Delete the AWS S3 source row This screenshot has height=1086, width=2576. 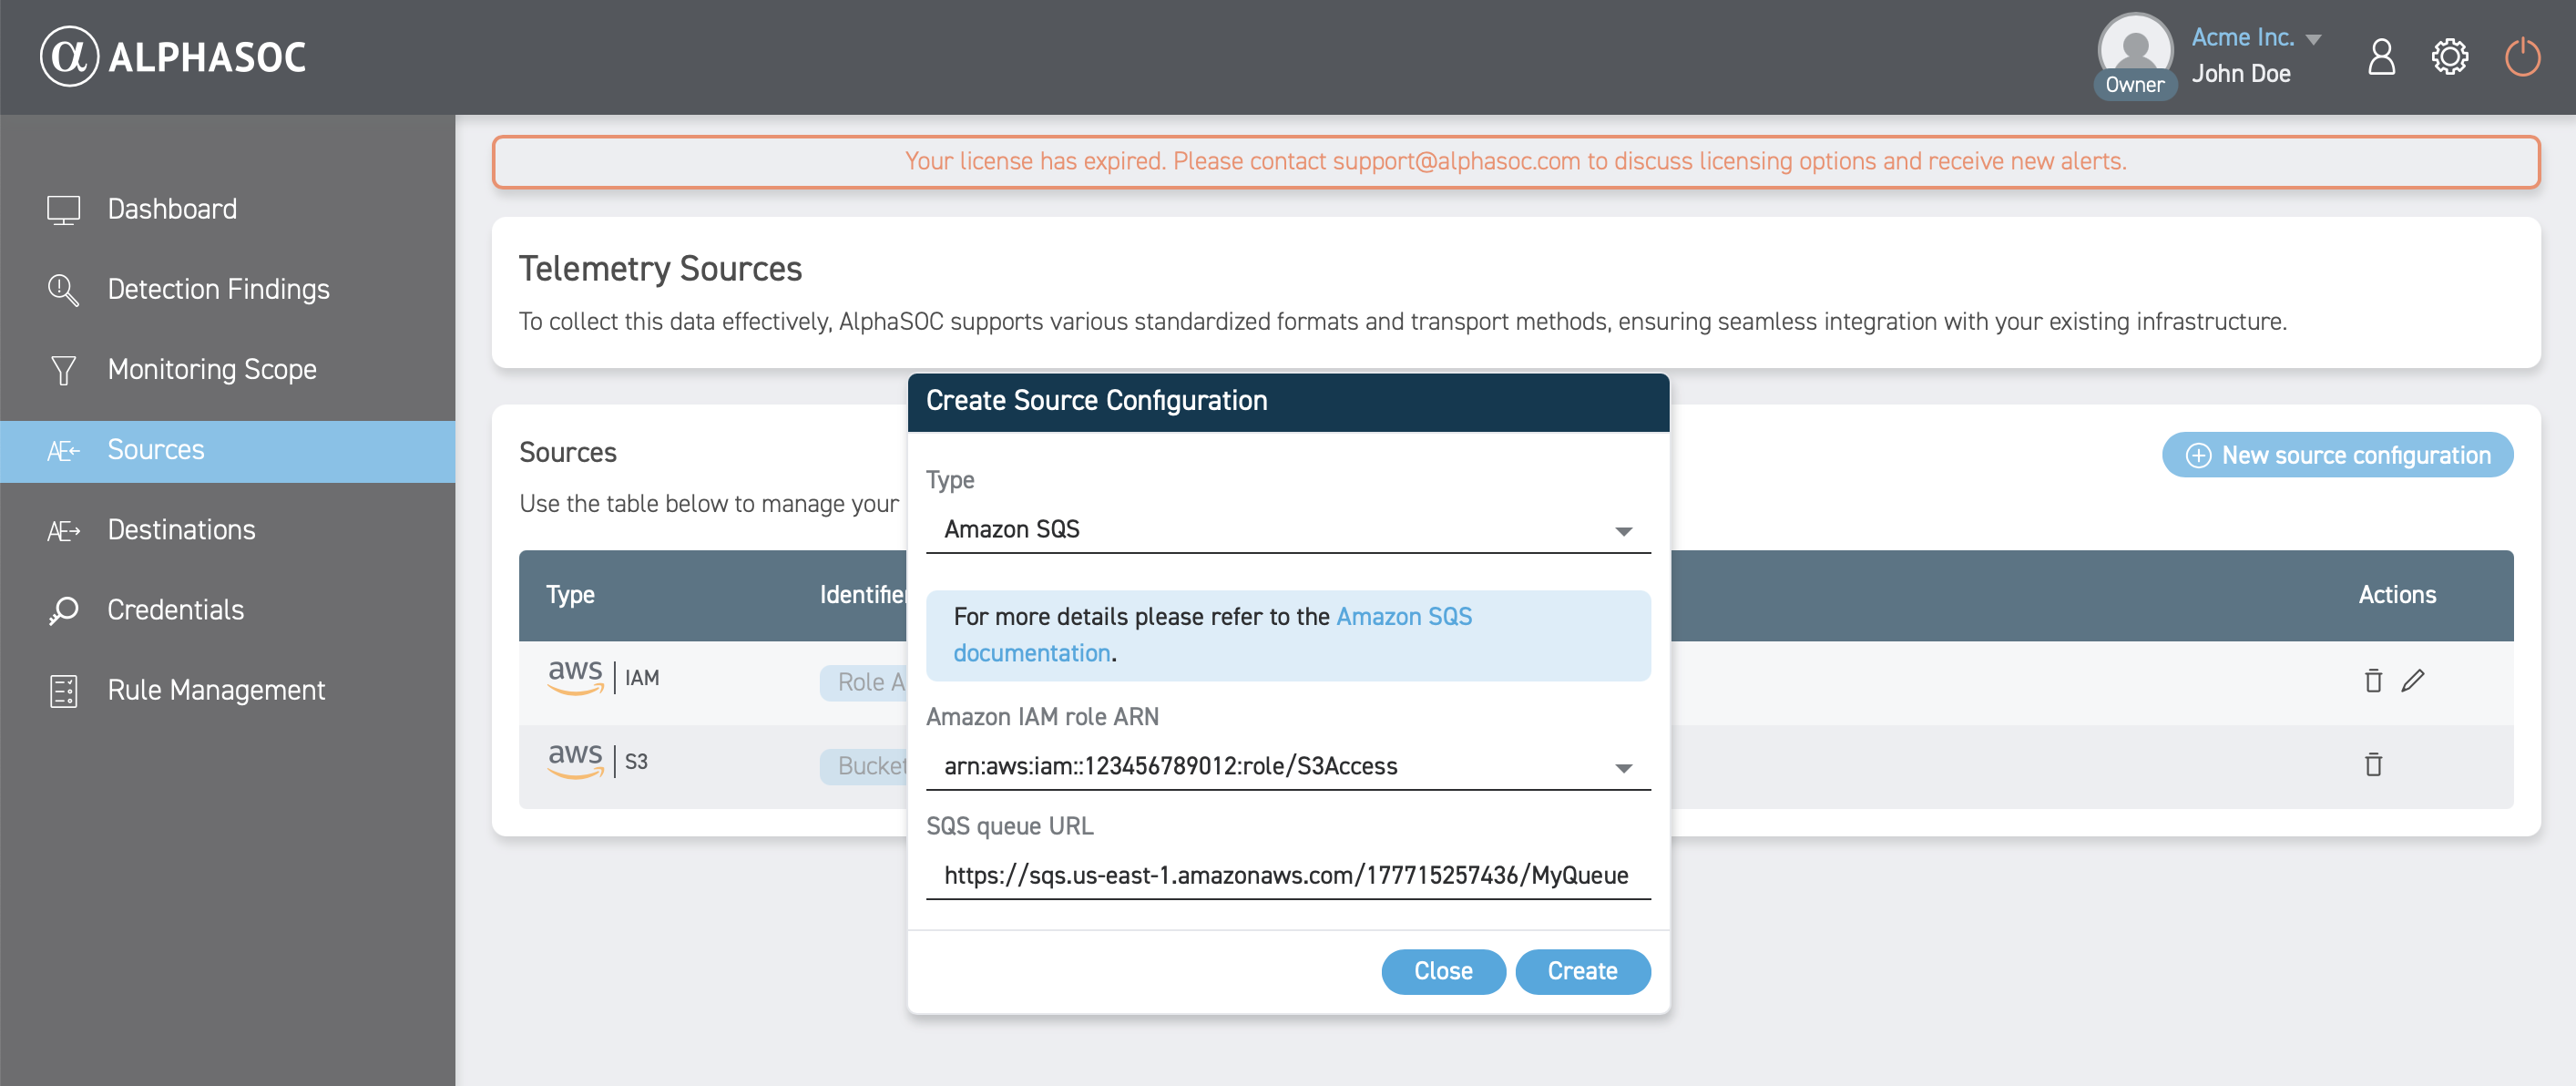(x=2372, y=765)
